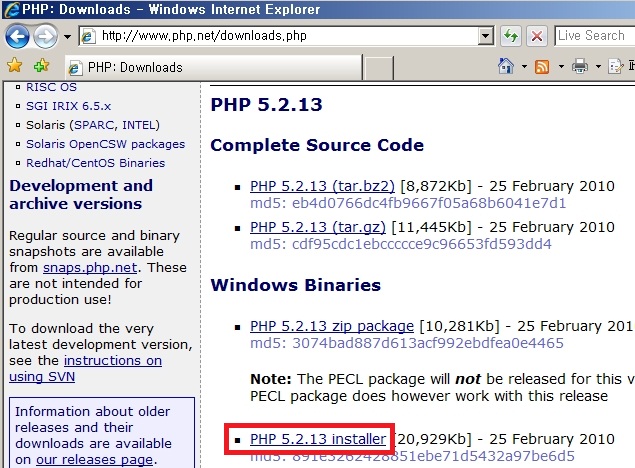Click the INTEL link under Solaris
635x468 pixels.
(x=139, y=125)
